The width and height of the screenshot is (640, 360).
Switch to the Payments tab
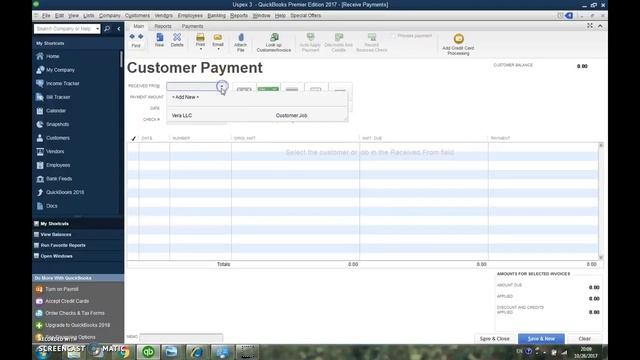(x=192, y=26)
